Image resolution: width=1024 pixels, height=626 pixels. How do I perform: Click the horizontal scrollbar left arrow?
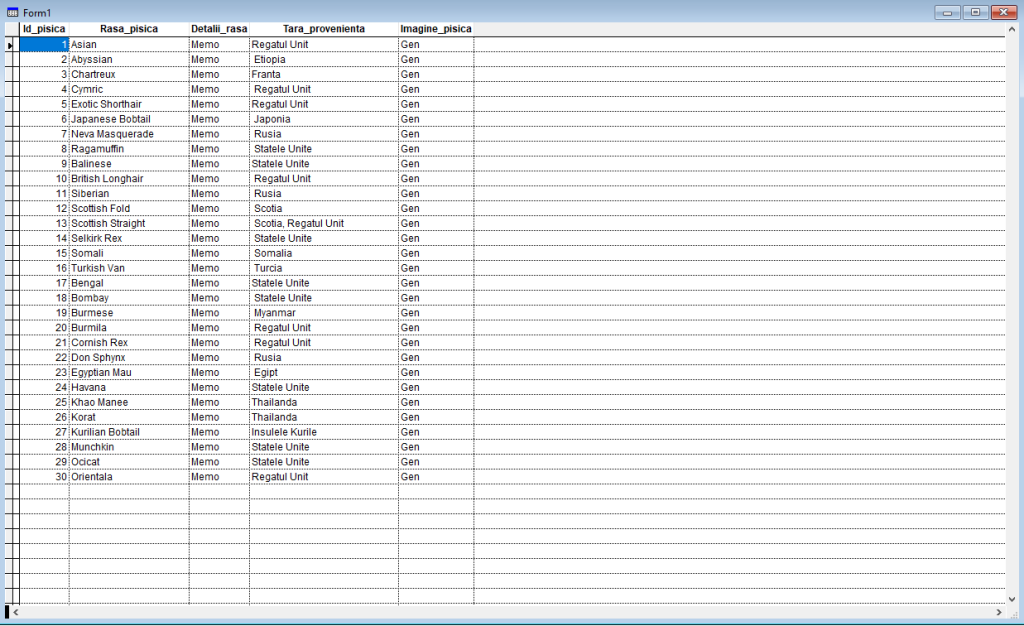(16, 612)
